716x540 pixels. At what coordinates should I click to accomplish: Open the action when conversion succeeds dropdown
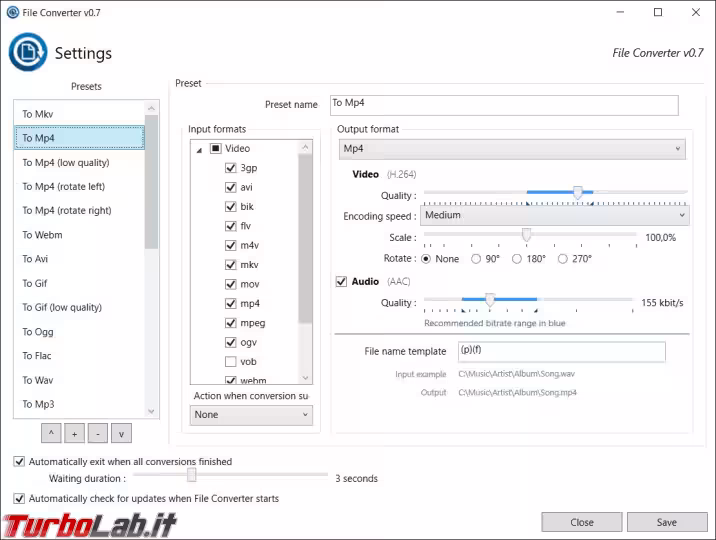[251, 414]
